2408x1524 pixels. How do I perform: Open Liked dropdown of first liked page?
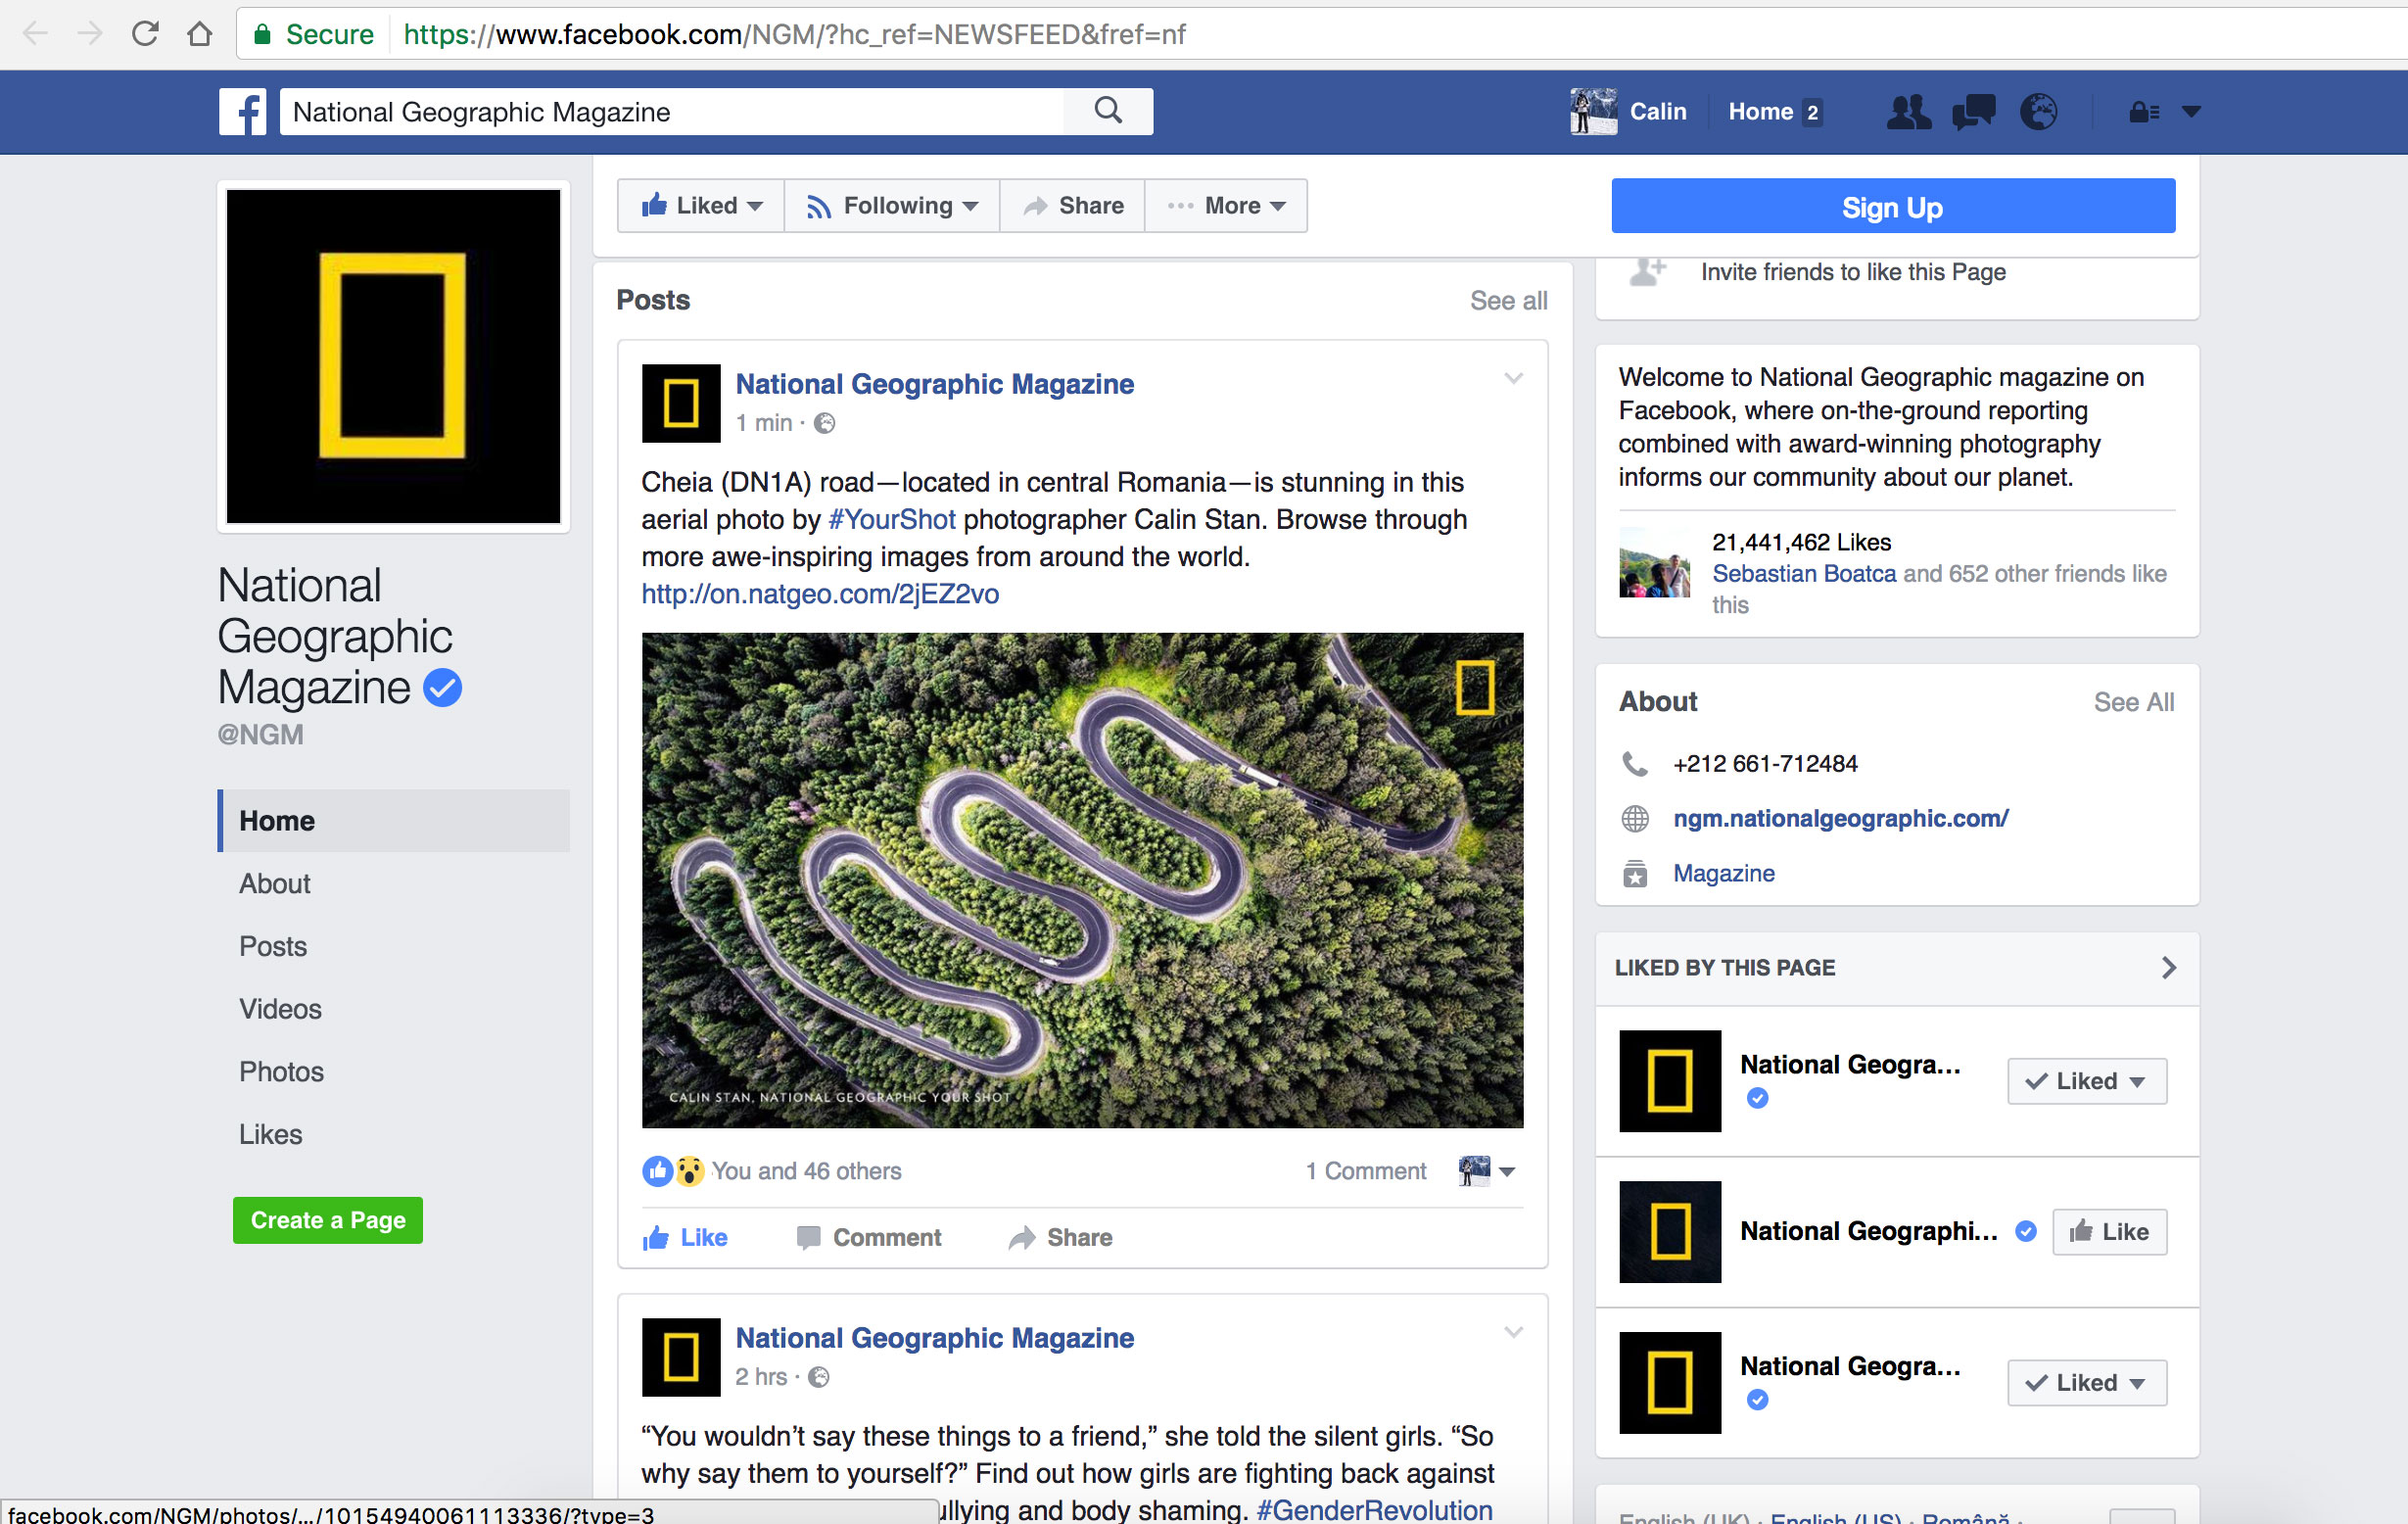[x=2086, y=1081]
